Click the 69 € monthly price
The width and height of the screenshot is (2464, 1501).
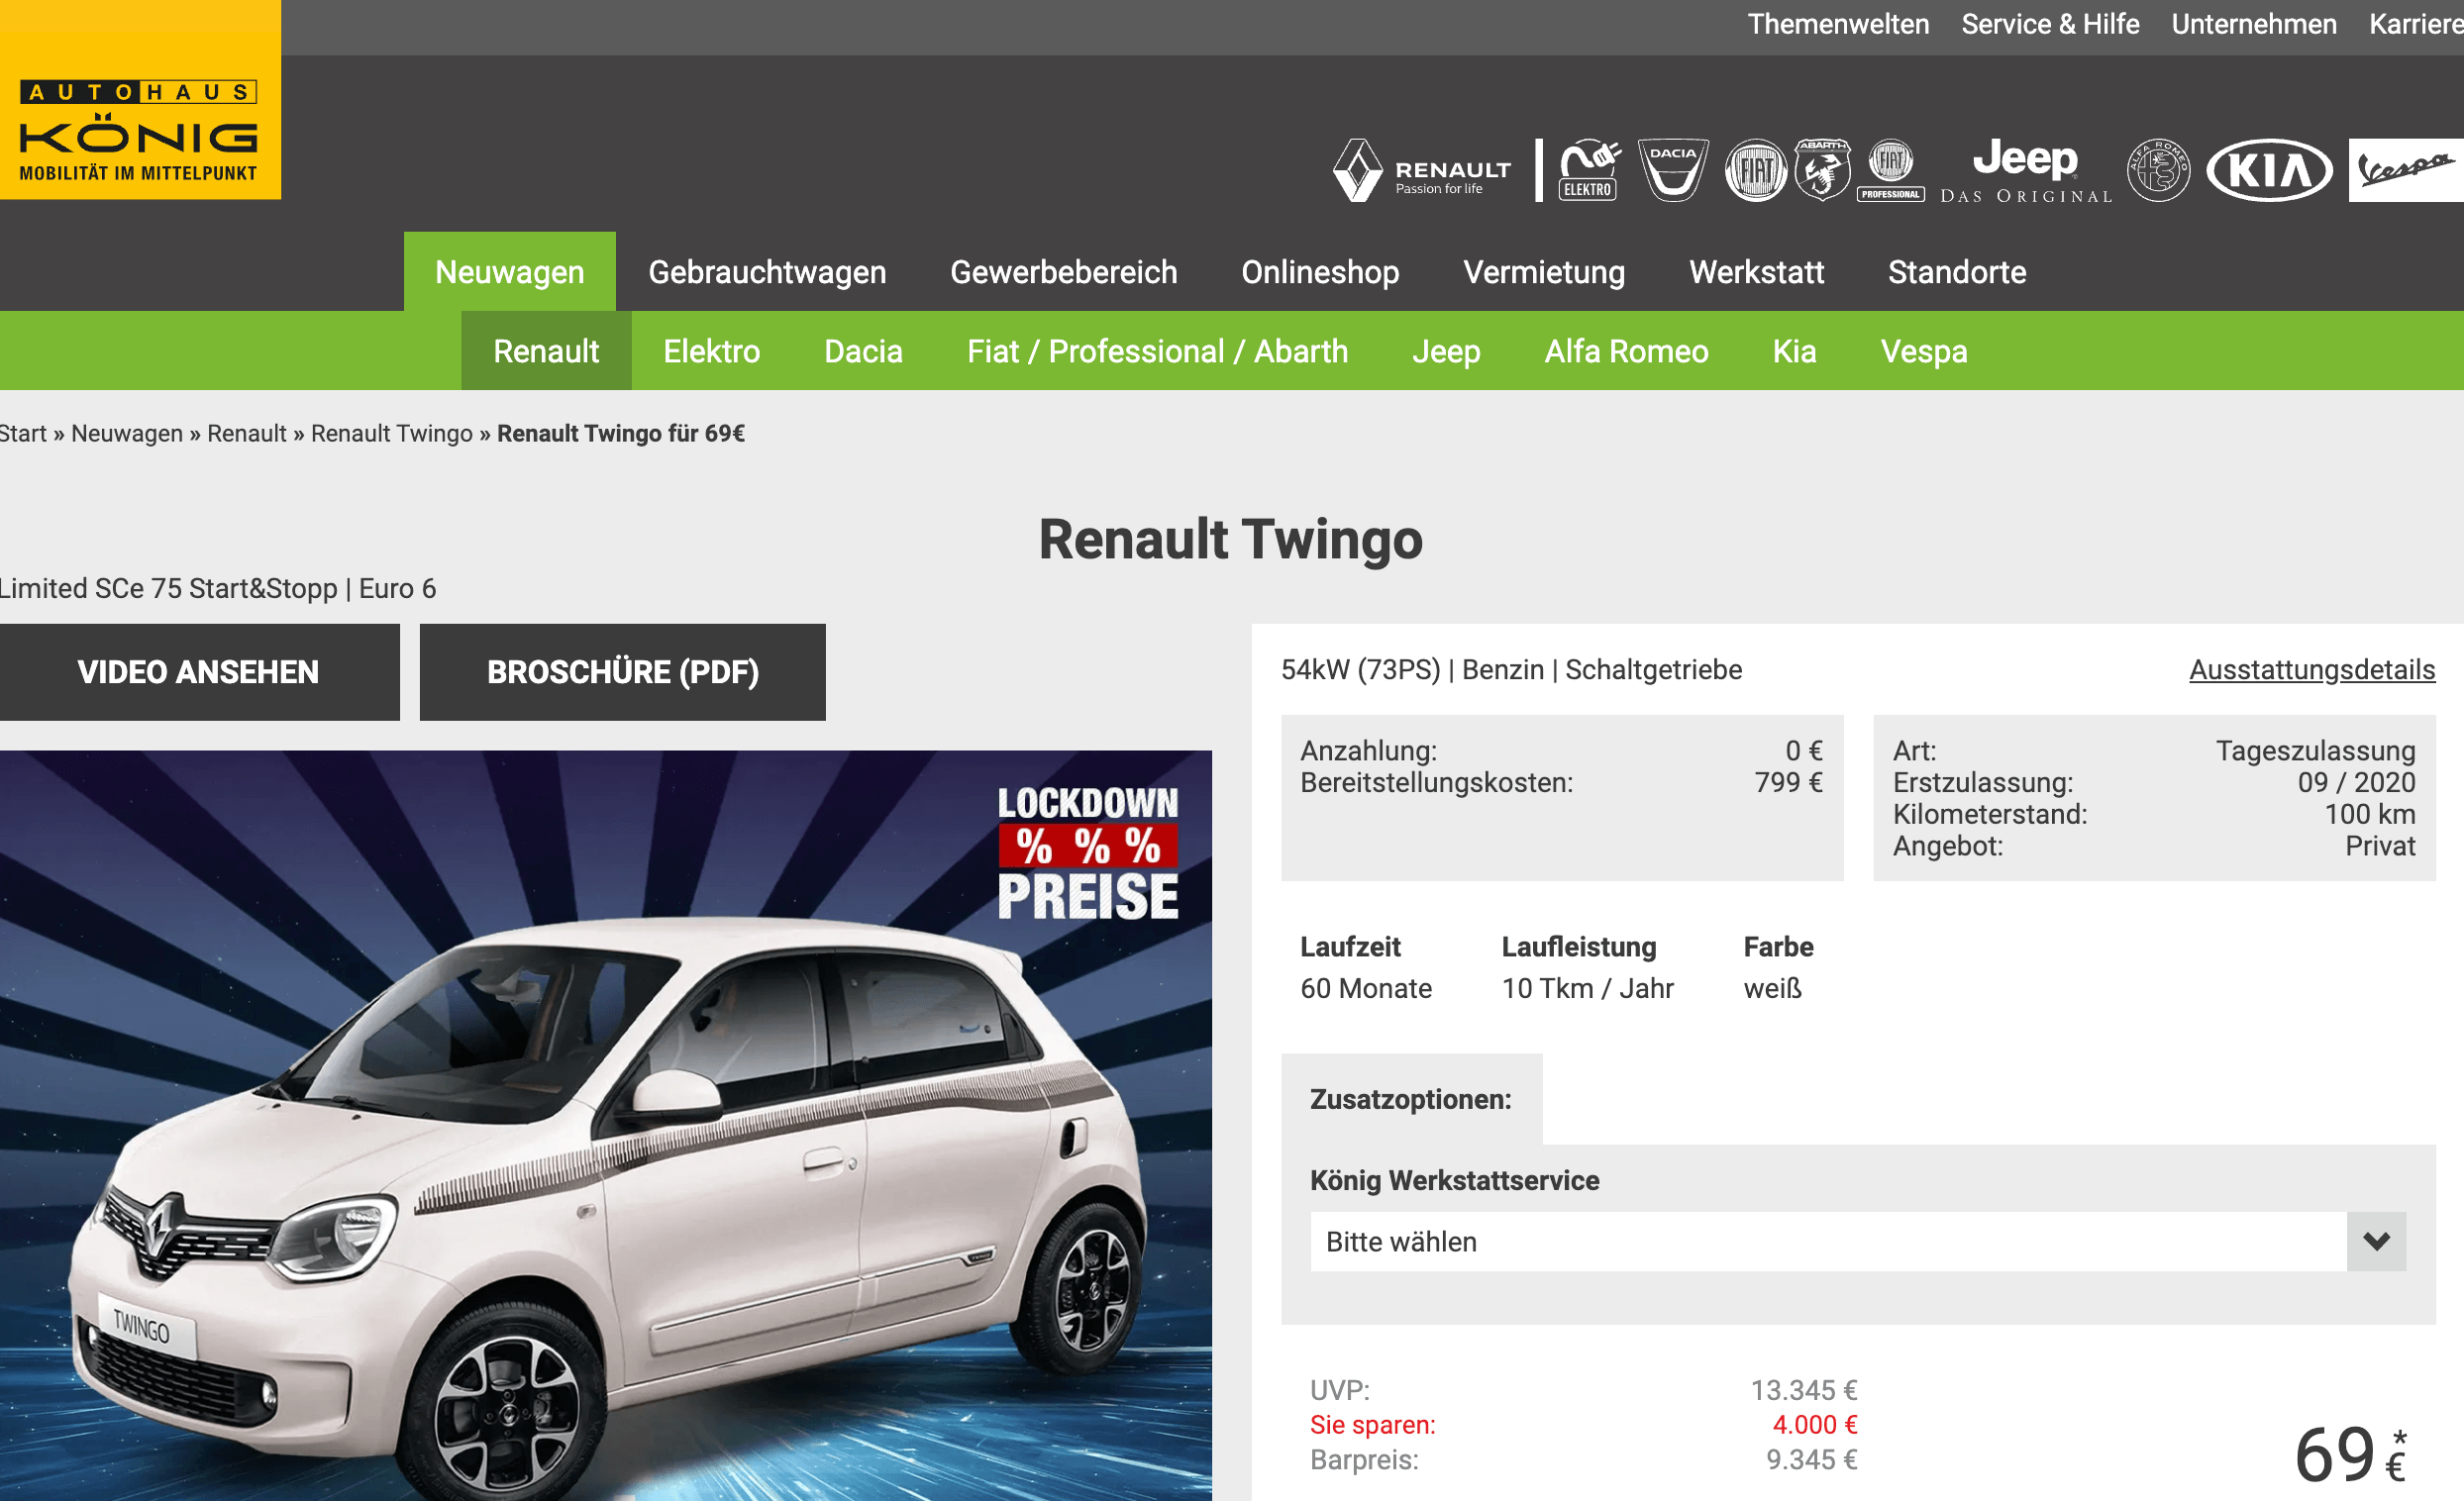click(x=2351, y=1455)
